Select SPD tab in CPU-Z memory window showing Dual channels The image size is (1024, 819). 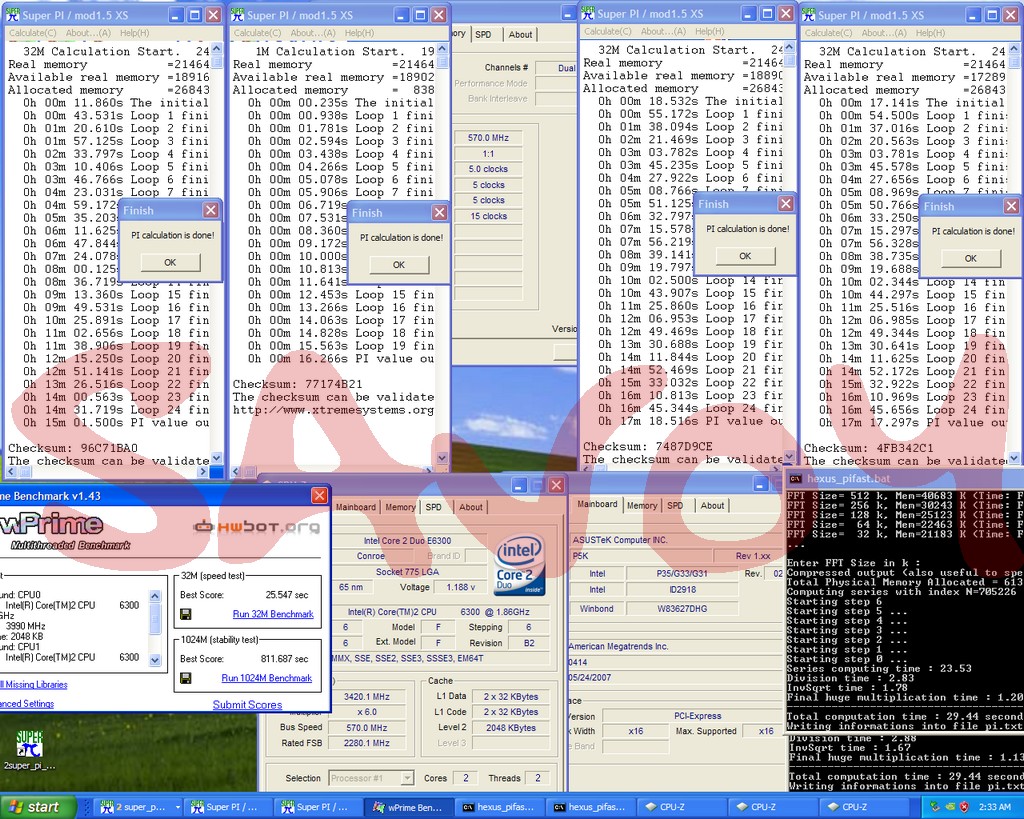[483, 35]
